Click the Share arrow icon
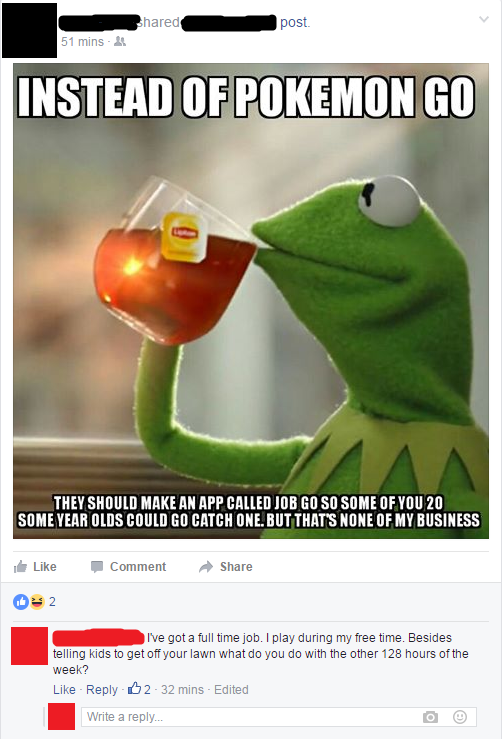The width and height of the screenshot is (502, 739). click(x=206, y=567)
